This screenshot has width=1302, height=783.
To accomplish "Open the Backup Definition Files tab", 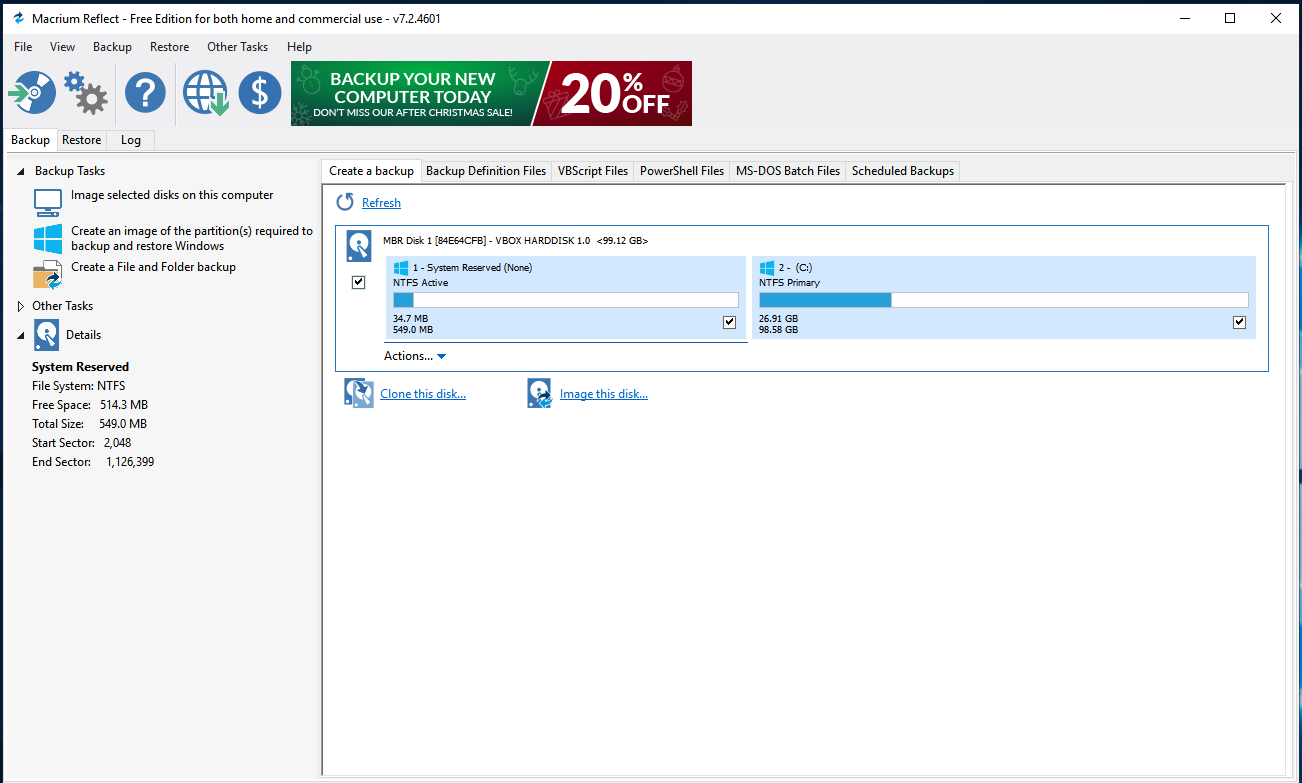I will coord(486,171).
